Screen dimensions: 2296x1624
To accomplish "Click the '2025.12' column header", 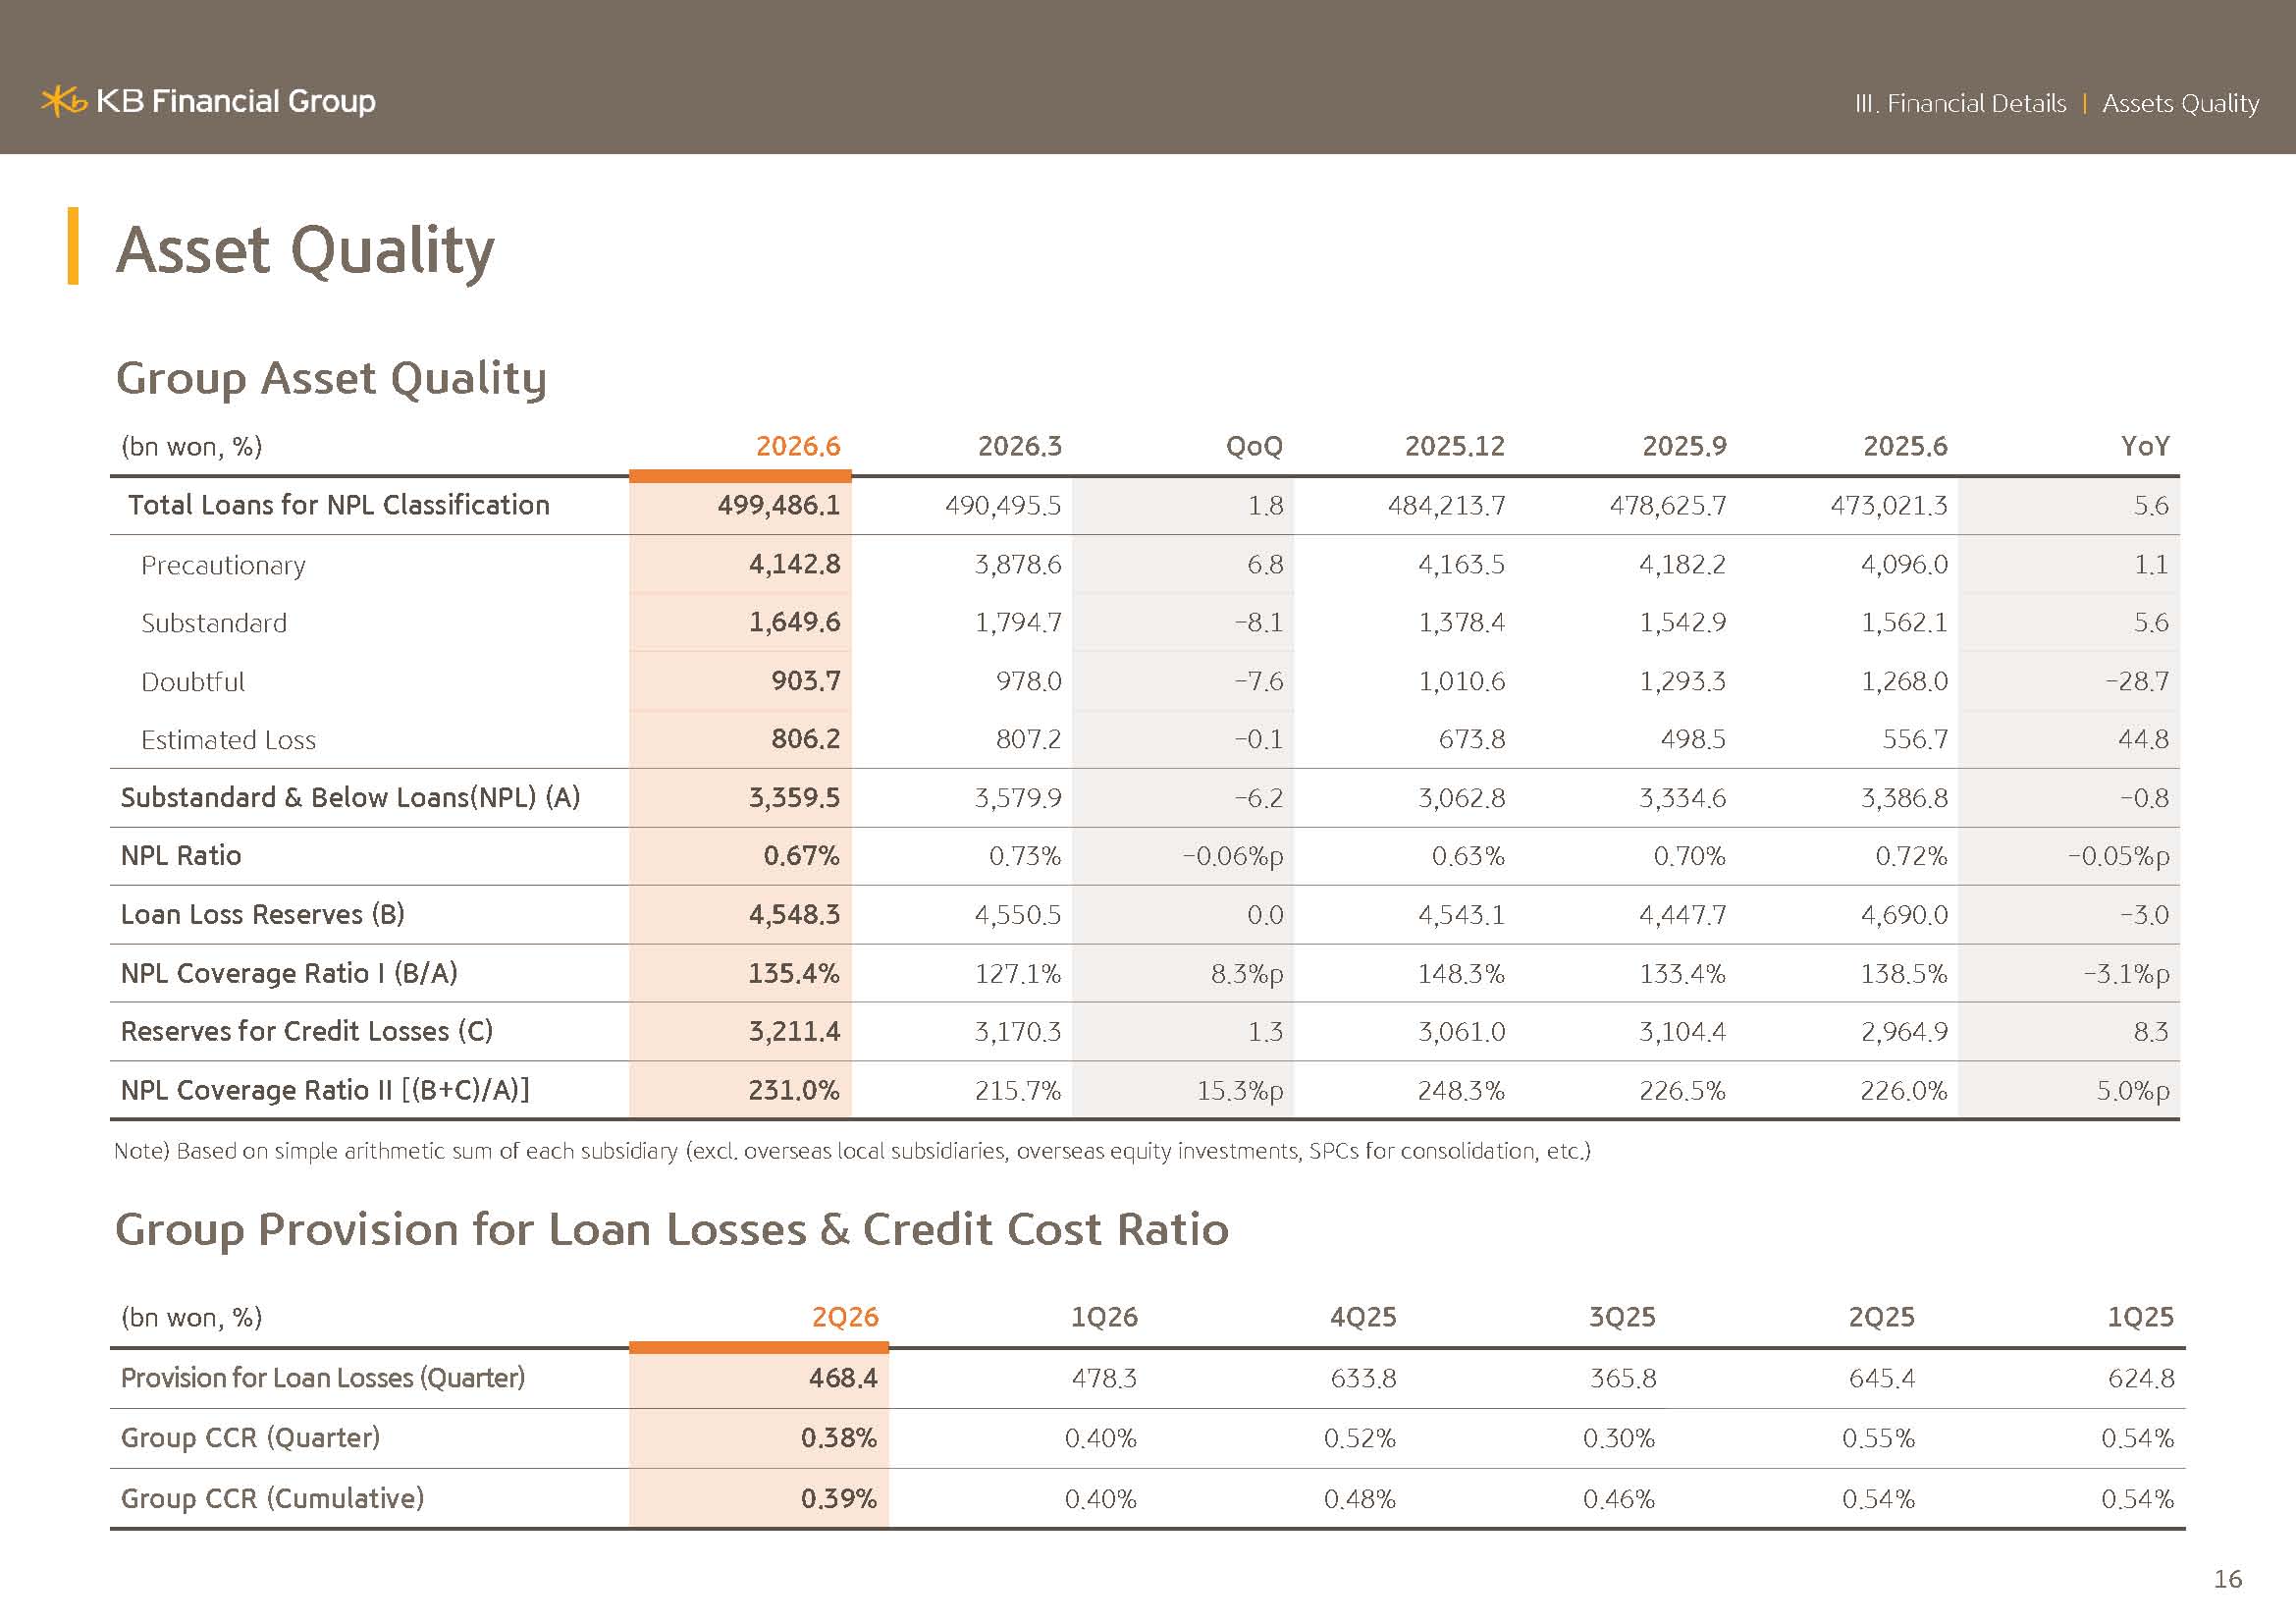I will 1454,446.
